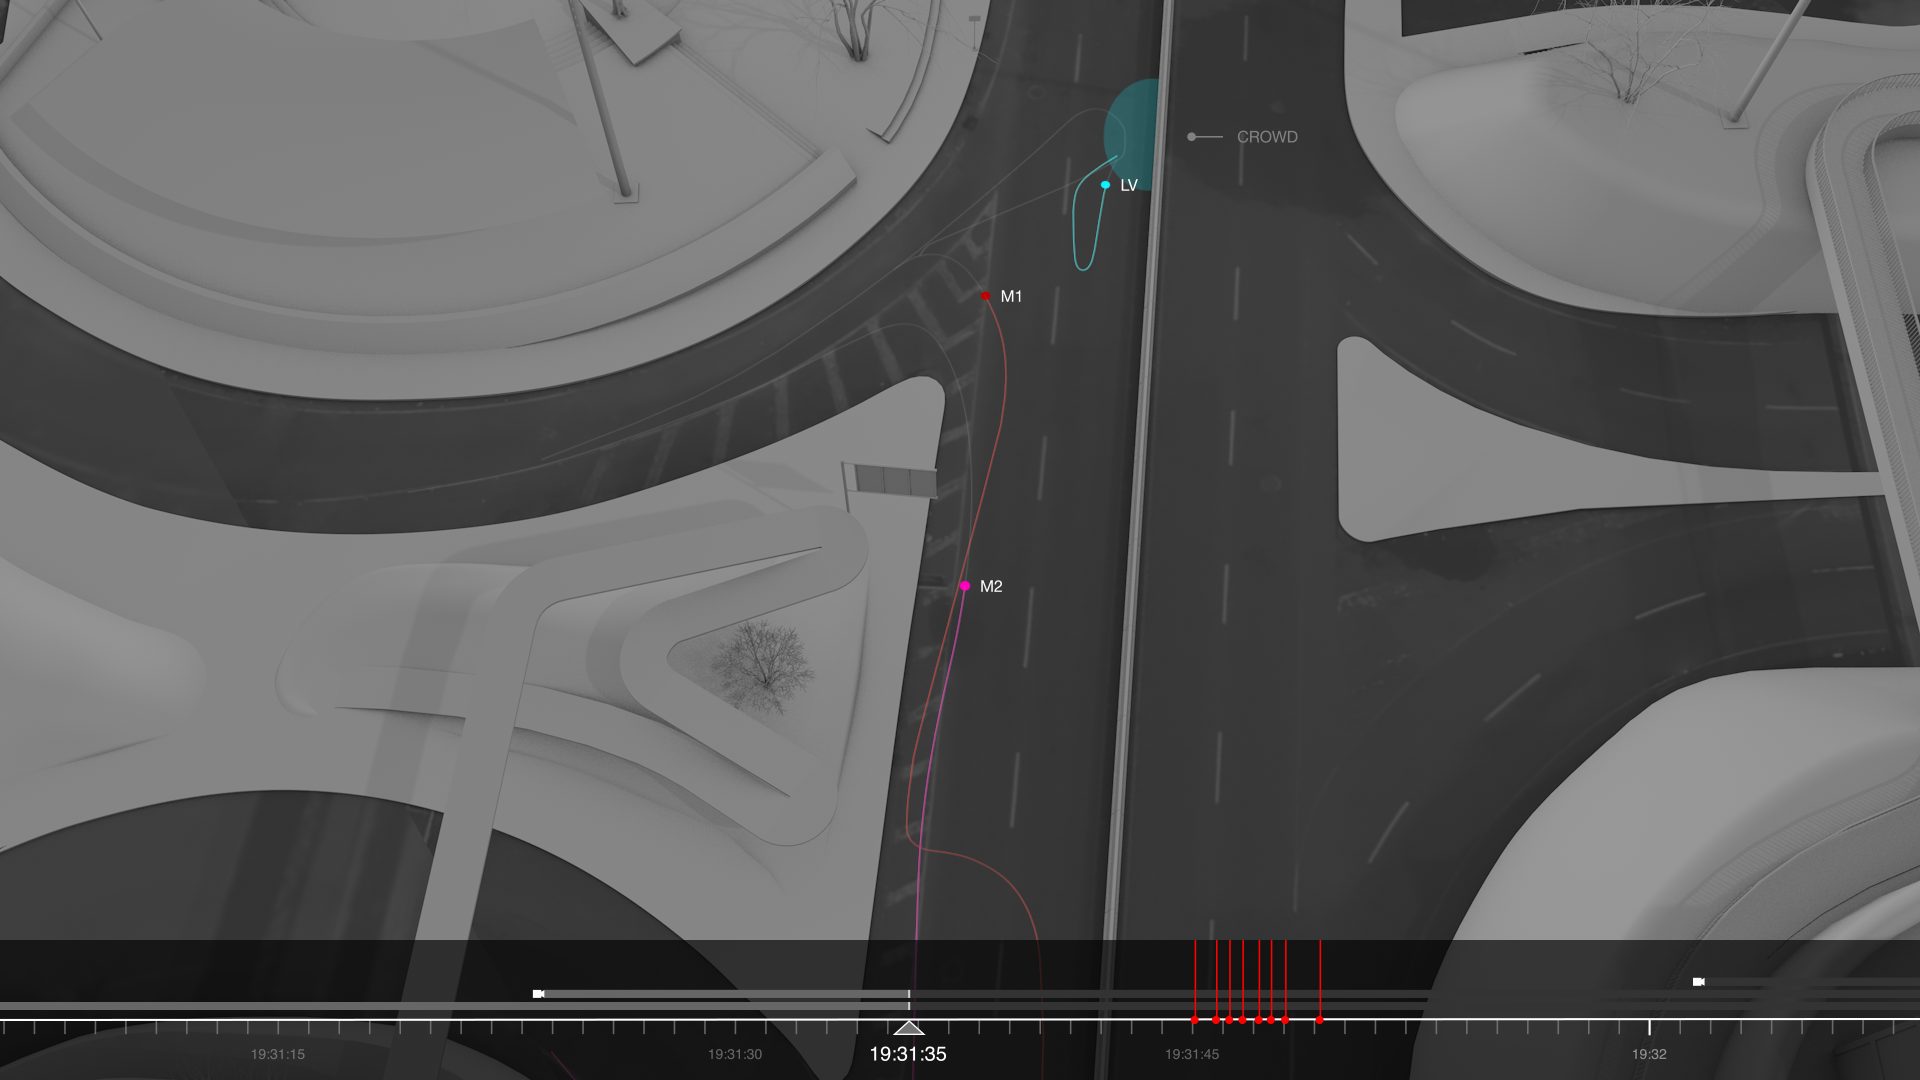Click the camera icon on the right video track

pos(1698,982)
